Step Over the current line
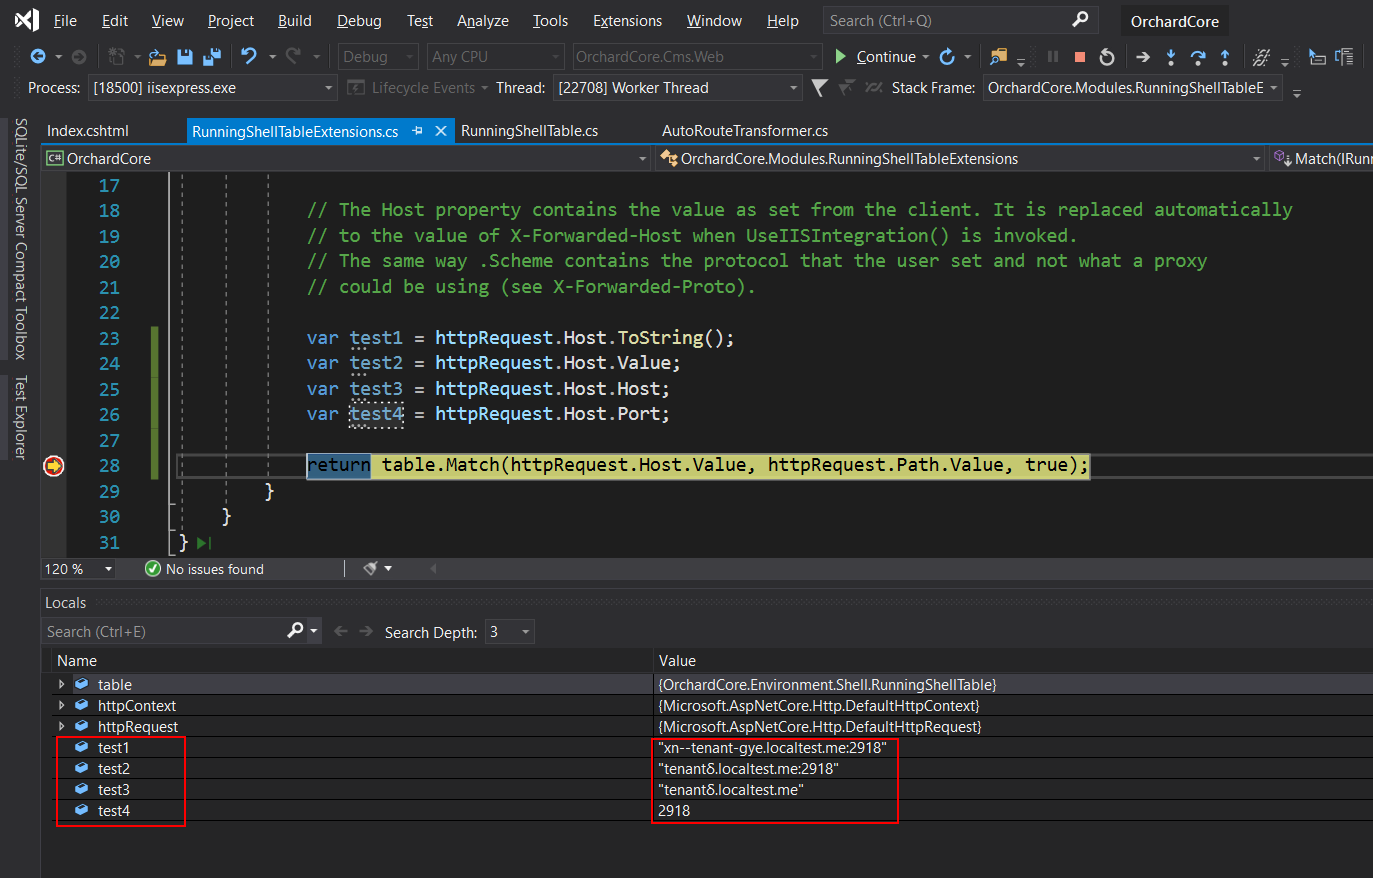This screenshot has width=1373, height=878. click(x=1197, y=57)
